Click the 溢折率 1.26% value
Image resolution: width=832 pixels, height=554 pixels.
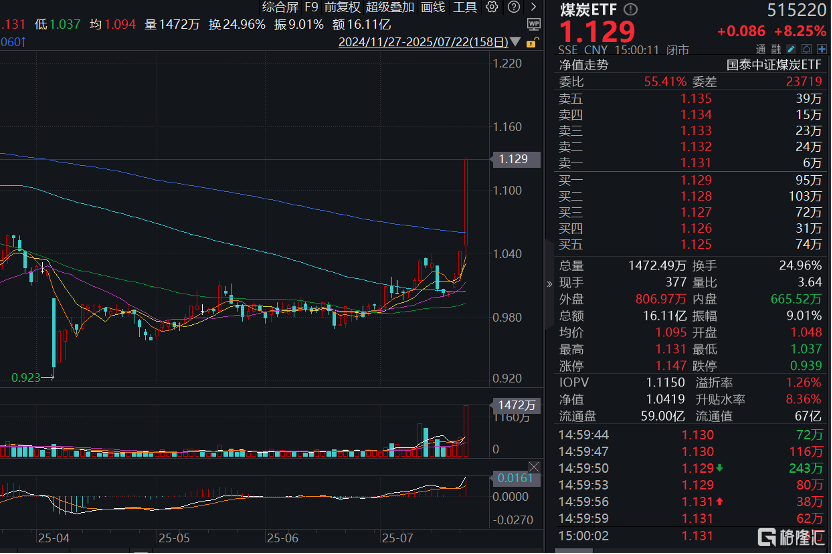point(804,383)
